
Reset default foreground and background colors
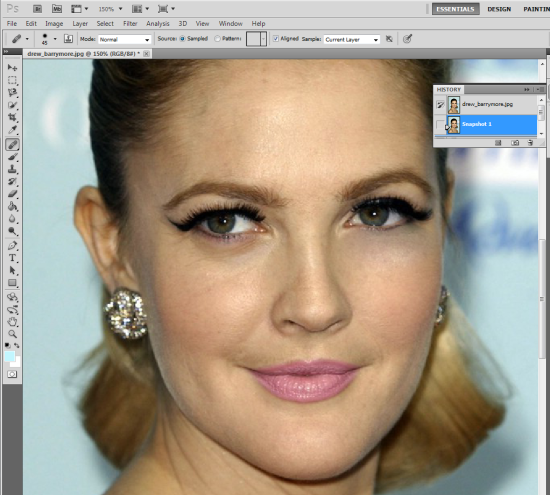tap(7, 346)
